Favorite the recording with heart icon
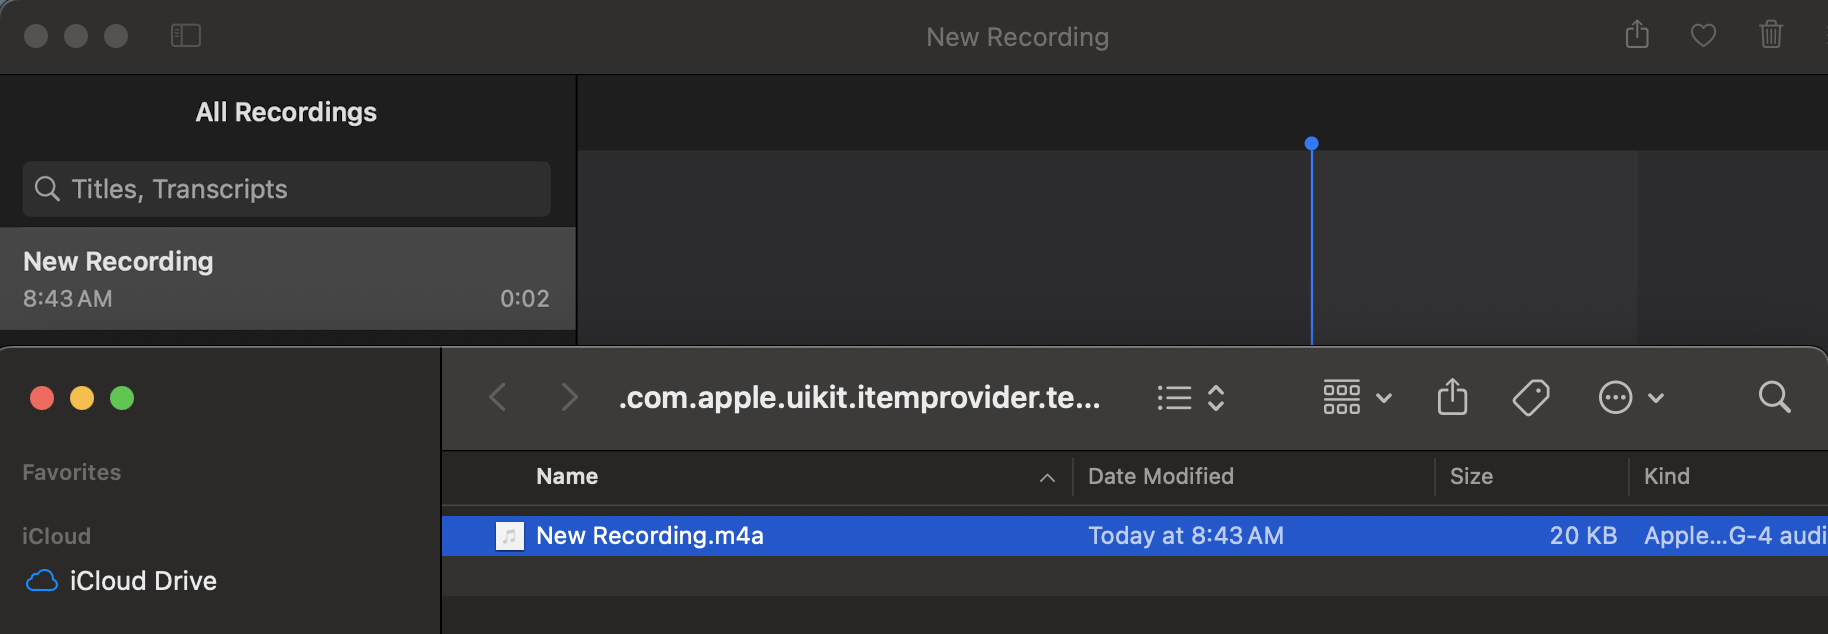 (x=1703, y=36)
